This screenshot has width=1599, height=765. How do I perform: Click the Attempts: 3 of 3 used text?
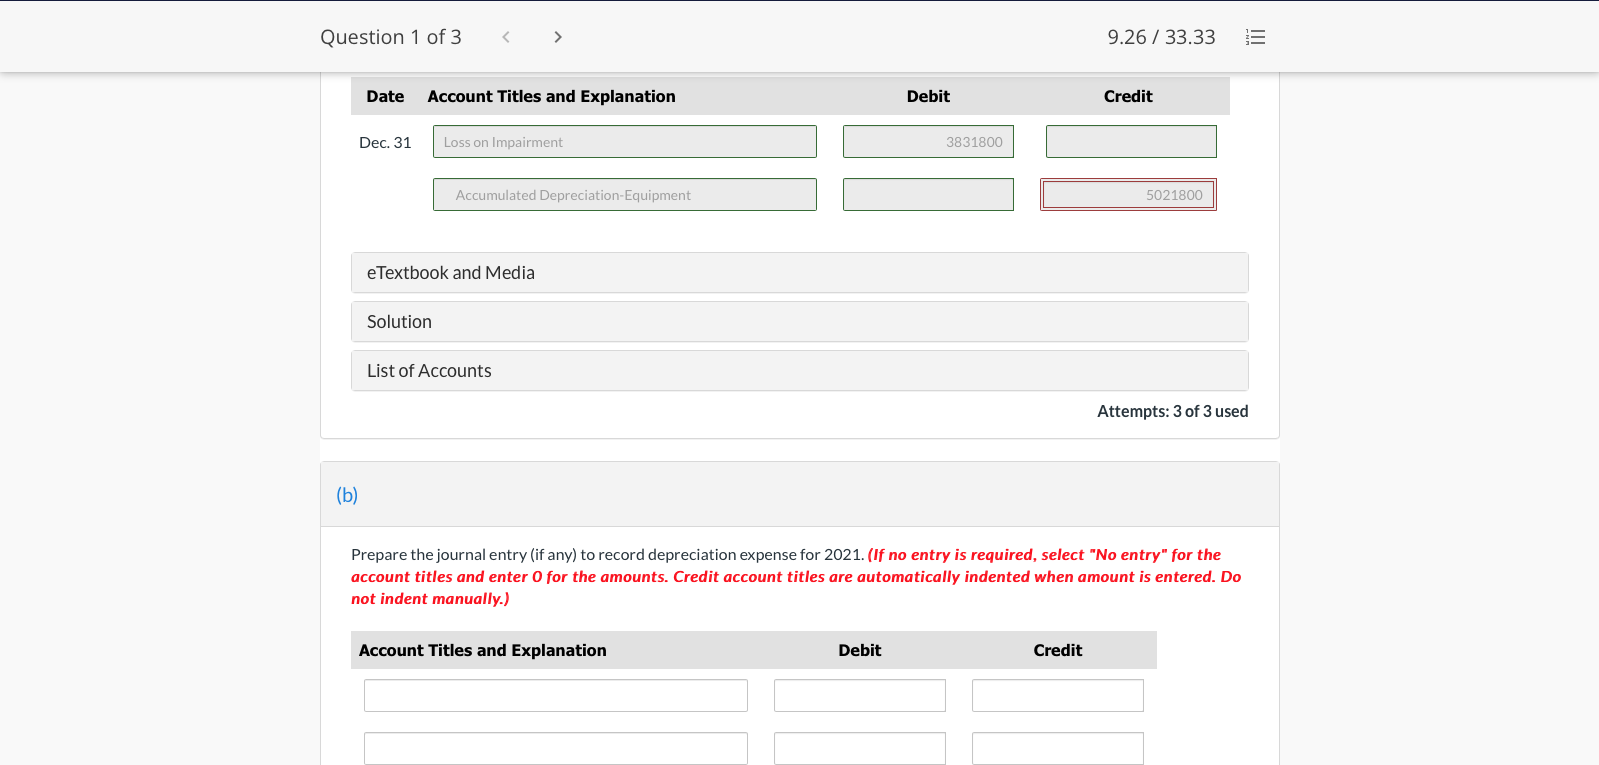coord(1173,411)
